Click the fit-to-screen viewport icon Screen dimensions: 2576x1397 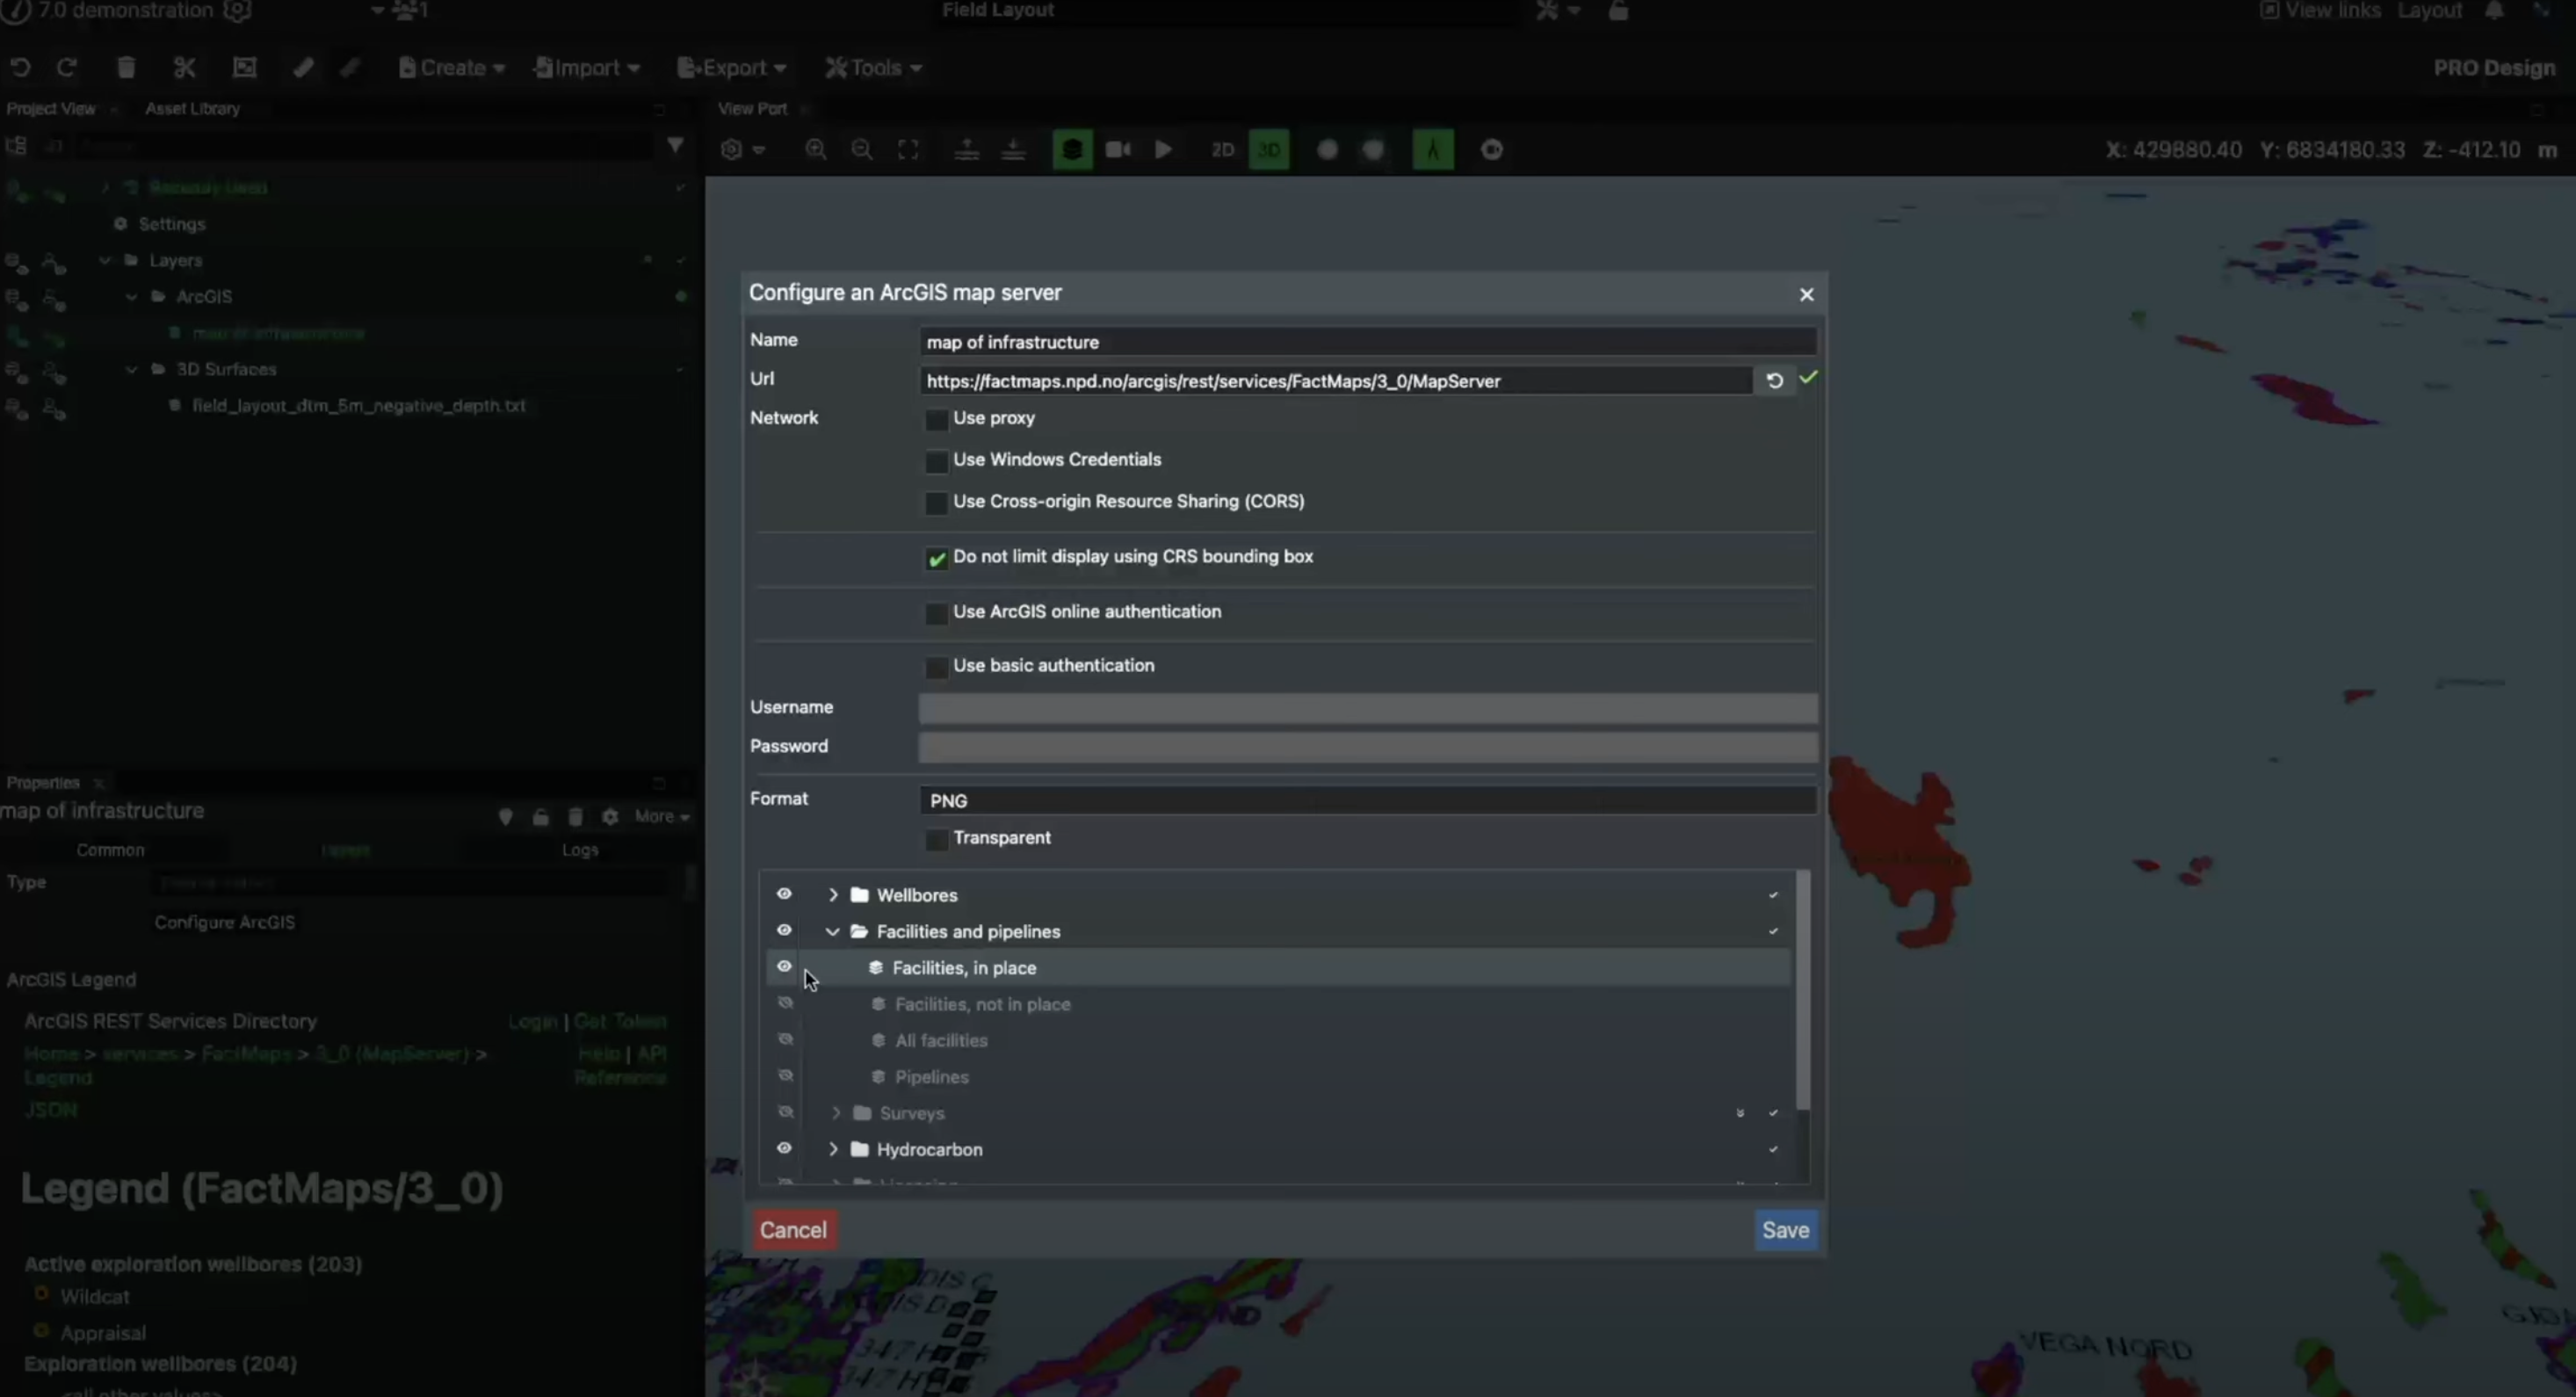tap(908, 150)
